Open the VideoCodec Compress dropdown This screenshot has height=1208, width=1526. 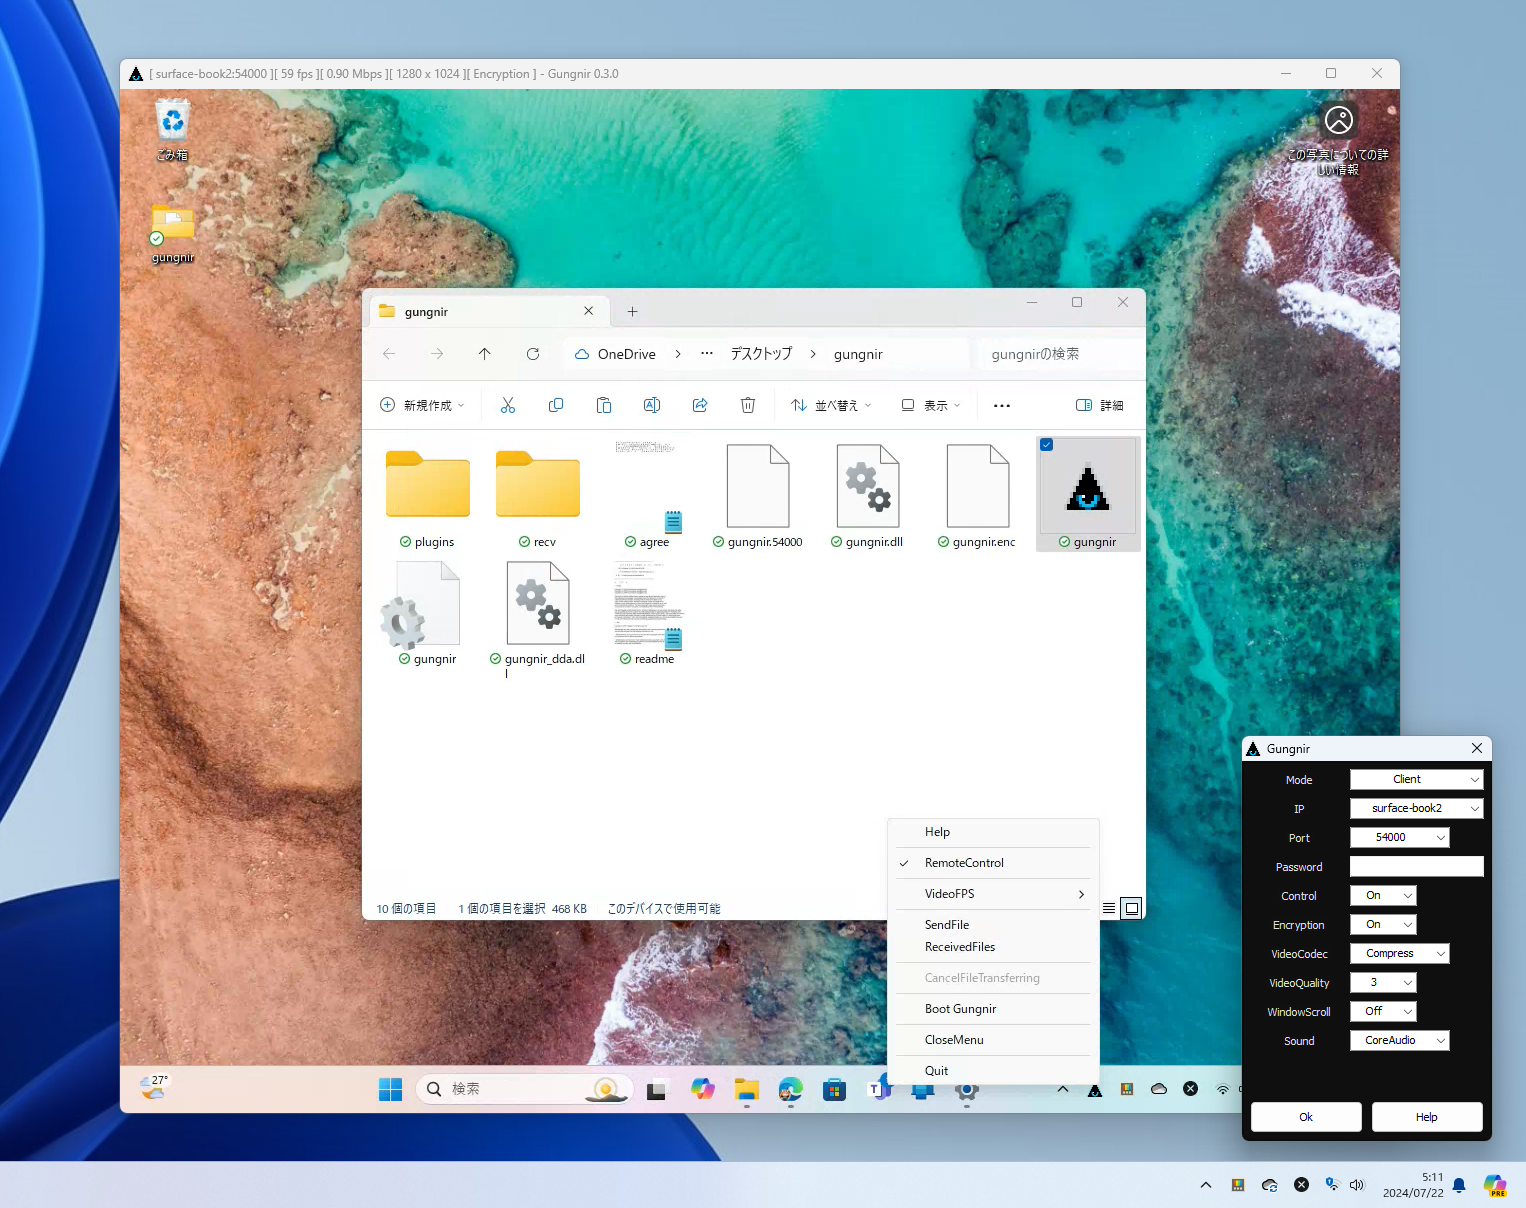click(x=1399, y=953)
